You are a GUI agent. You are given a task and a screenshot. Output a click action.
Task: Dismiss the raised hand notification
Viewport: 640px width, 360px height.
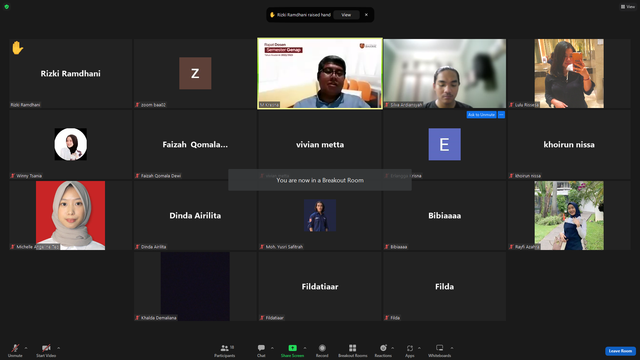point(366,15)
